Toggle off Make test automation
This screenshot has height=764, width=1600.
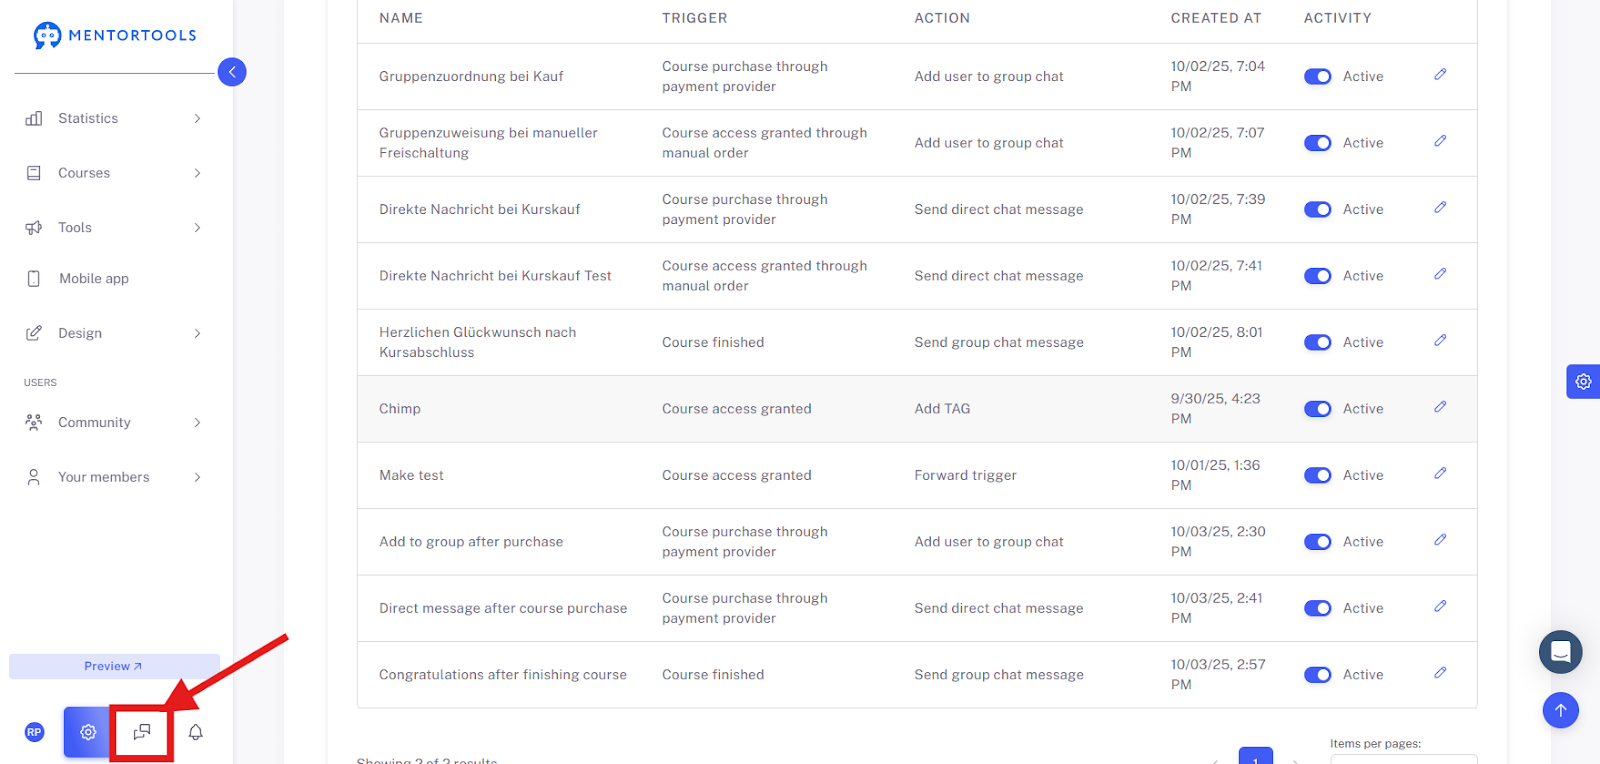coord(1317,475)
